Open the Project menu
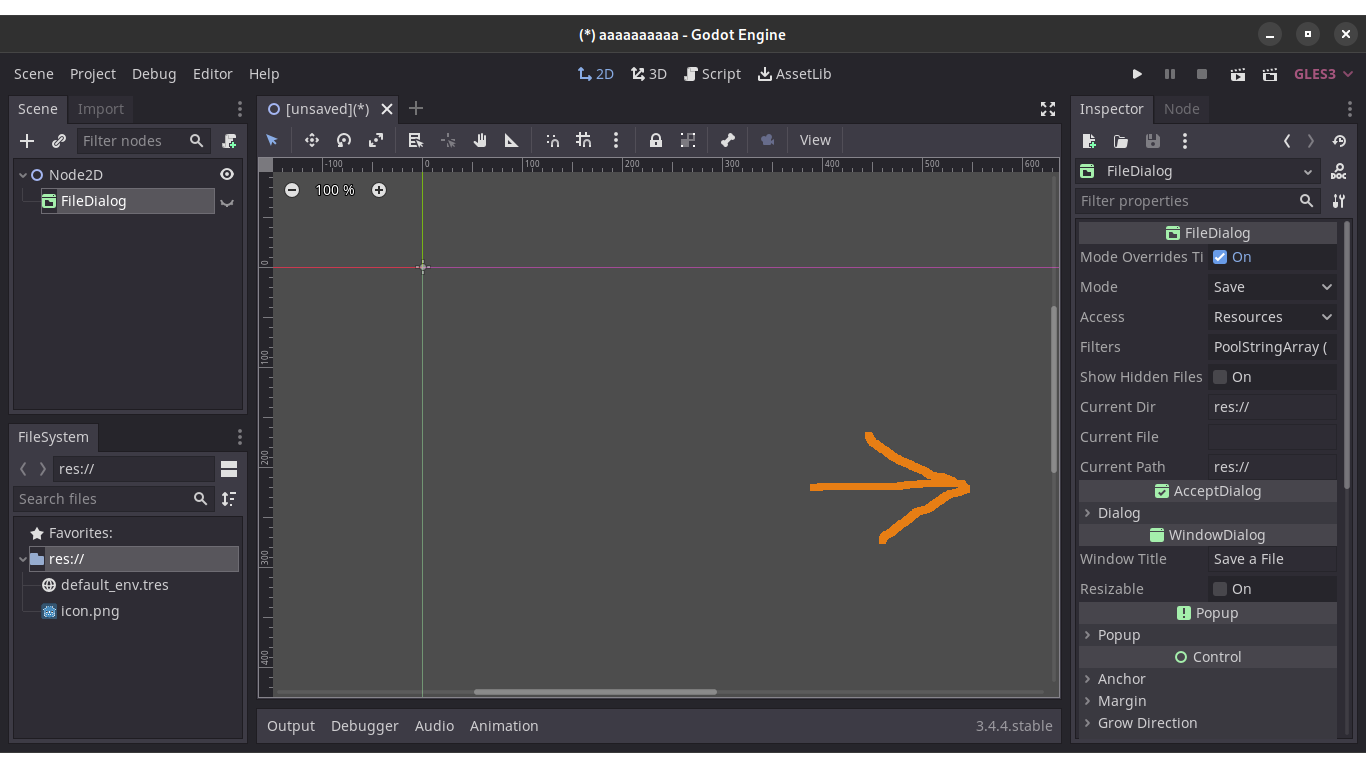This screenshot has height=768, width=1366. click(x=92, y=73)
